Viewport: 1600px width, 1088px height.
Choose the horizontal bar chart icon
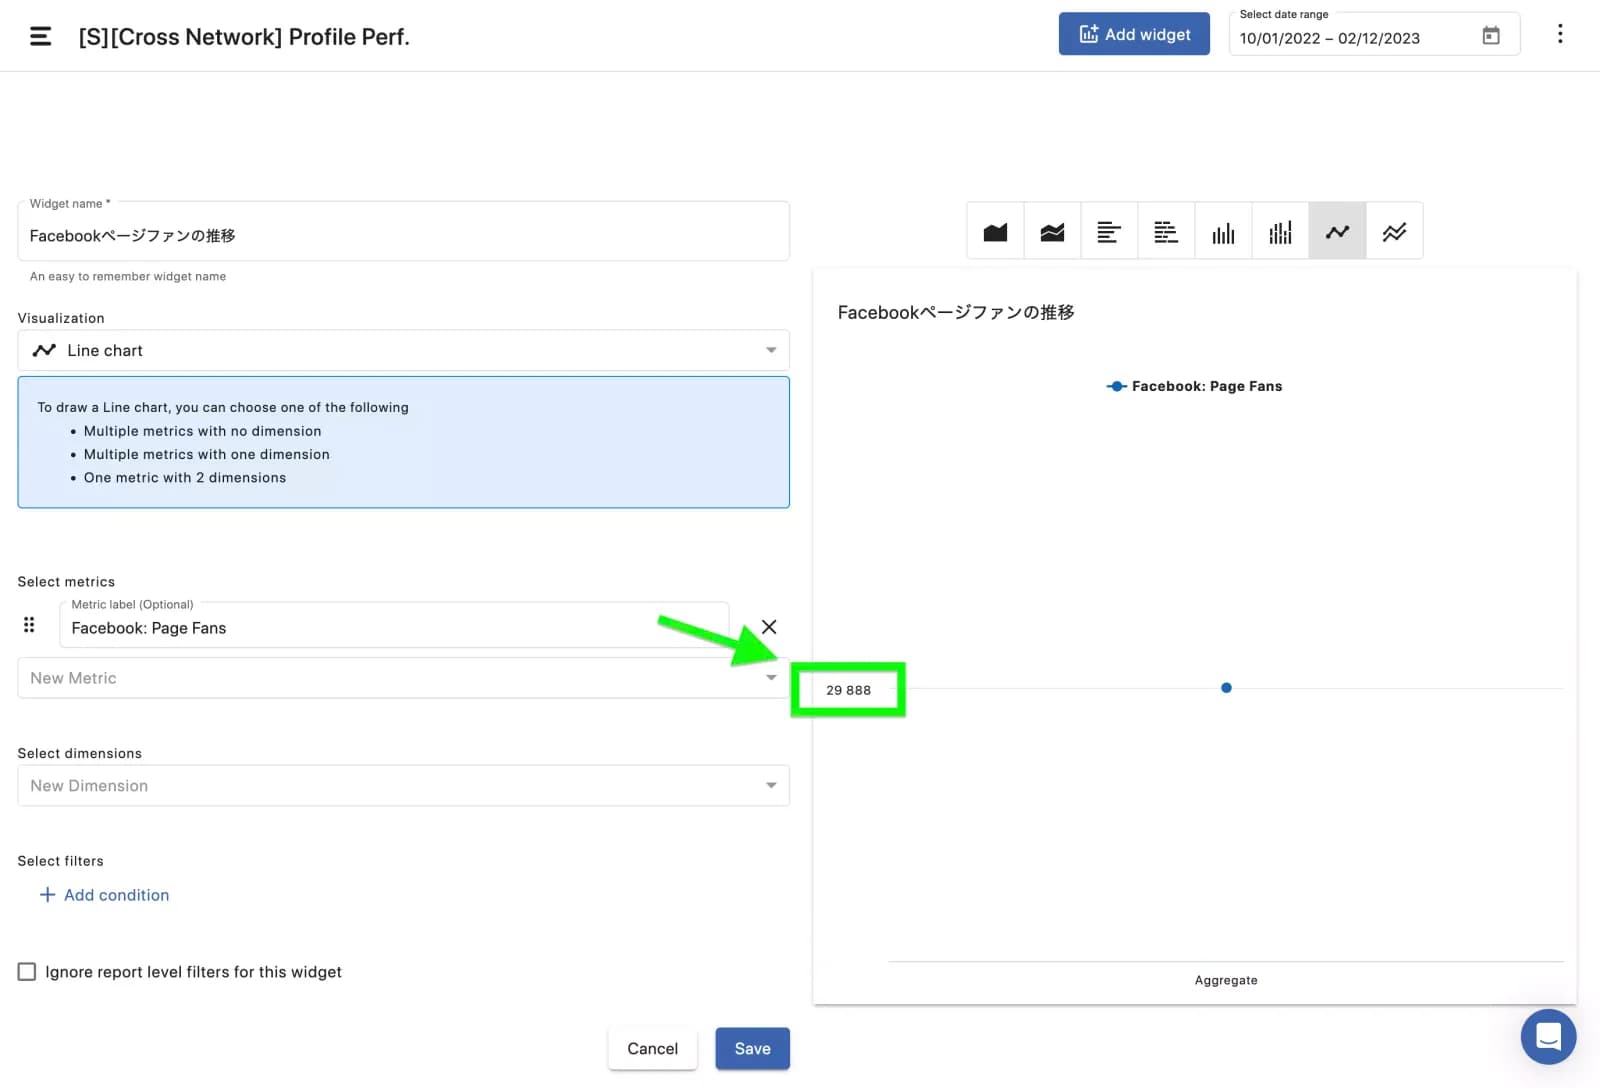click(x=1109, y=232)
